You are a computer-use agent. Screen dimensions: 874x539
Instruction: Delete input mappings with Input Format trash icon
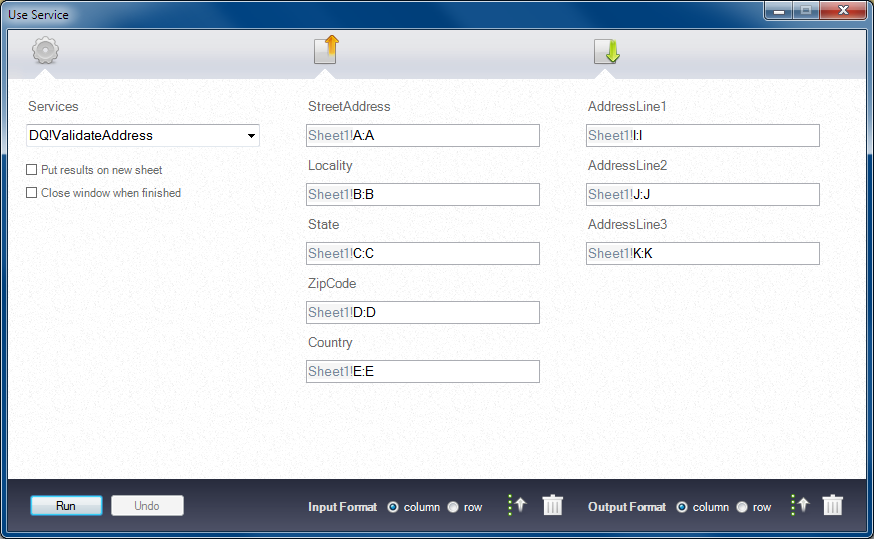(553, 505)
